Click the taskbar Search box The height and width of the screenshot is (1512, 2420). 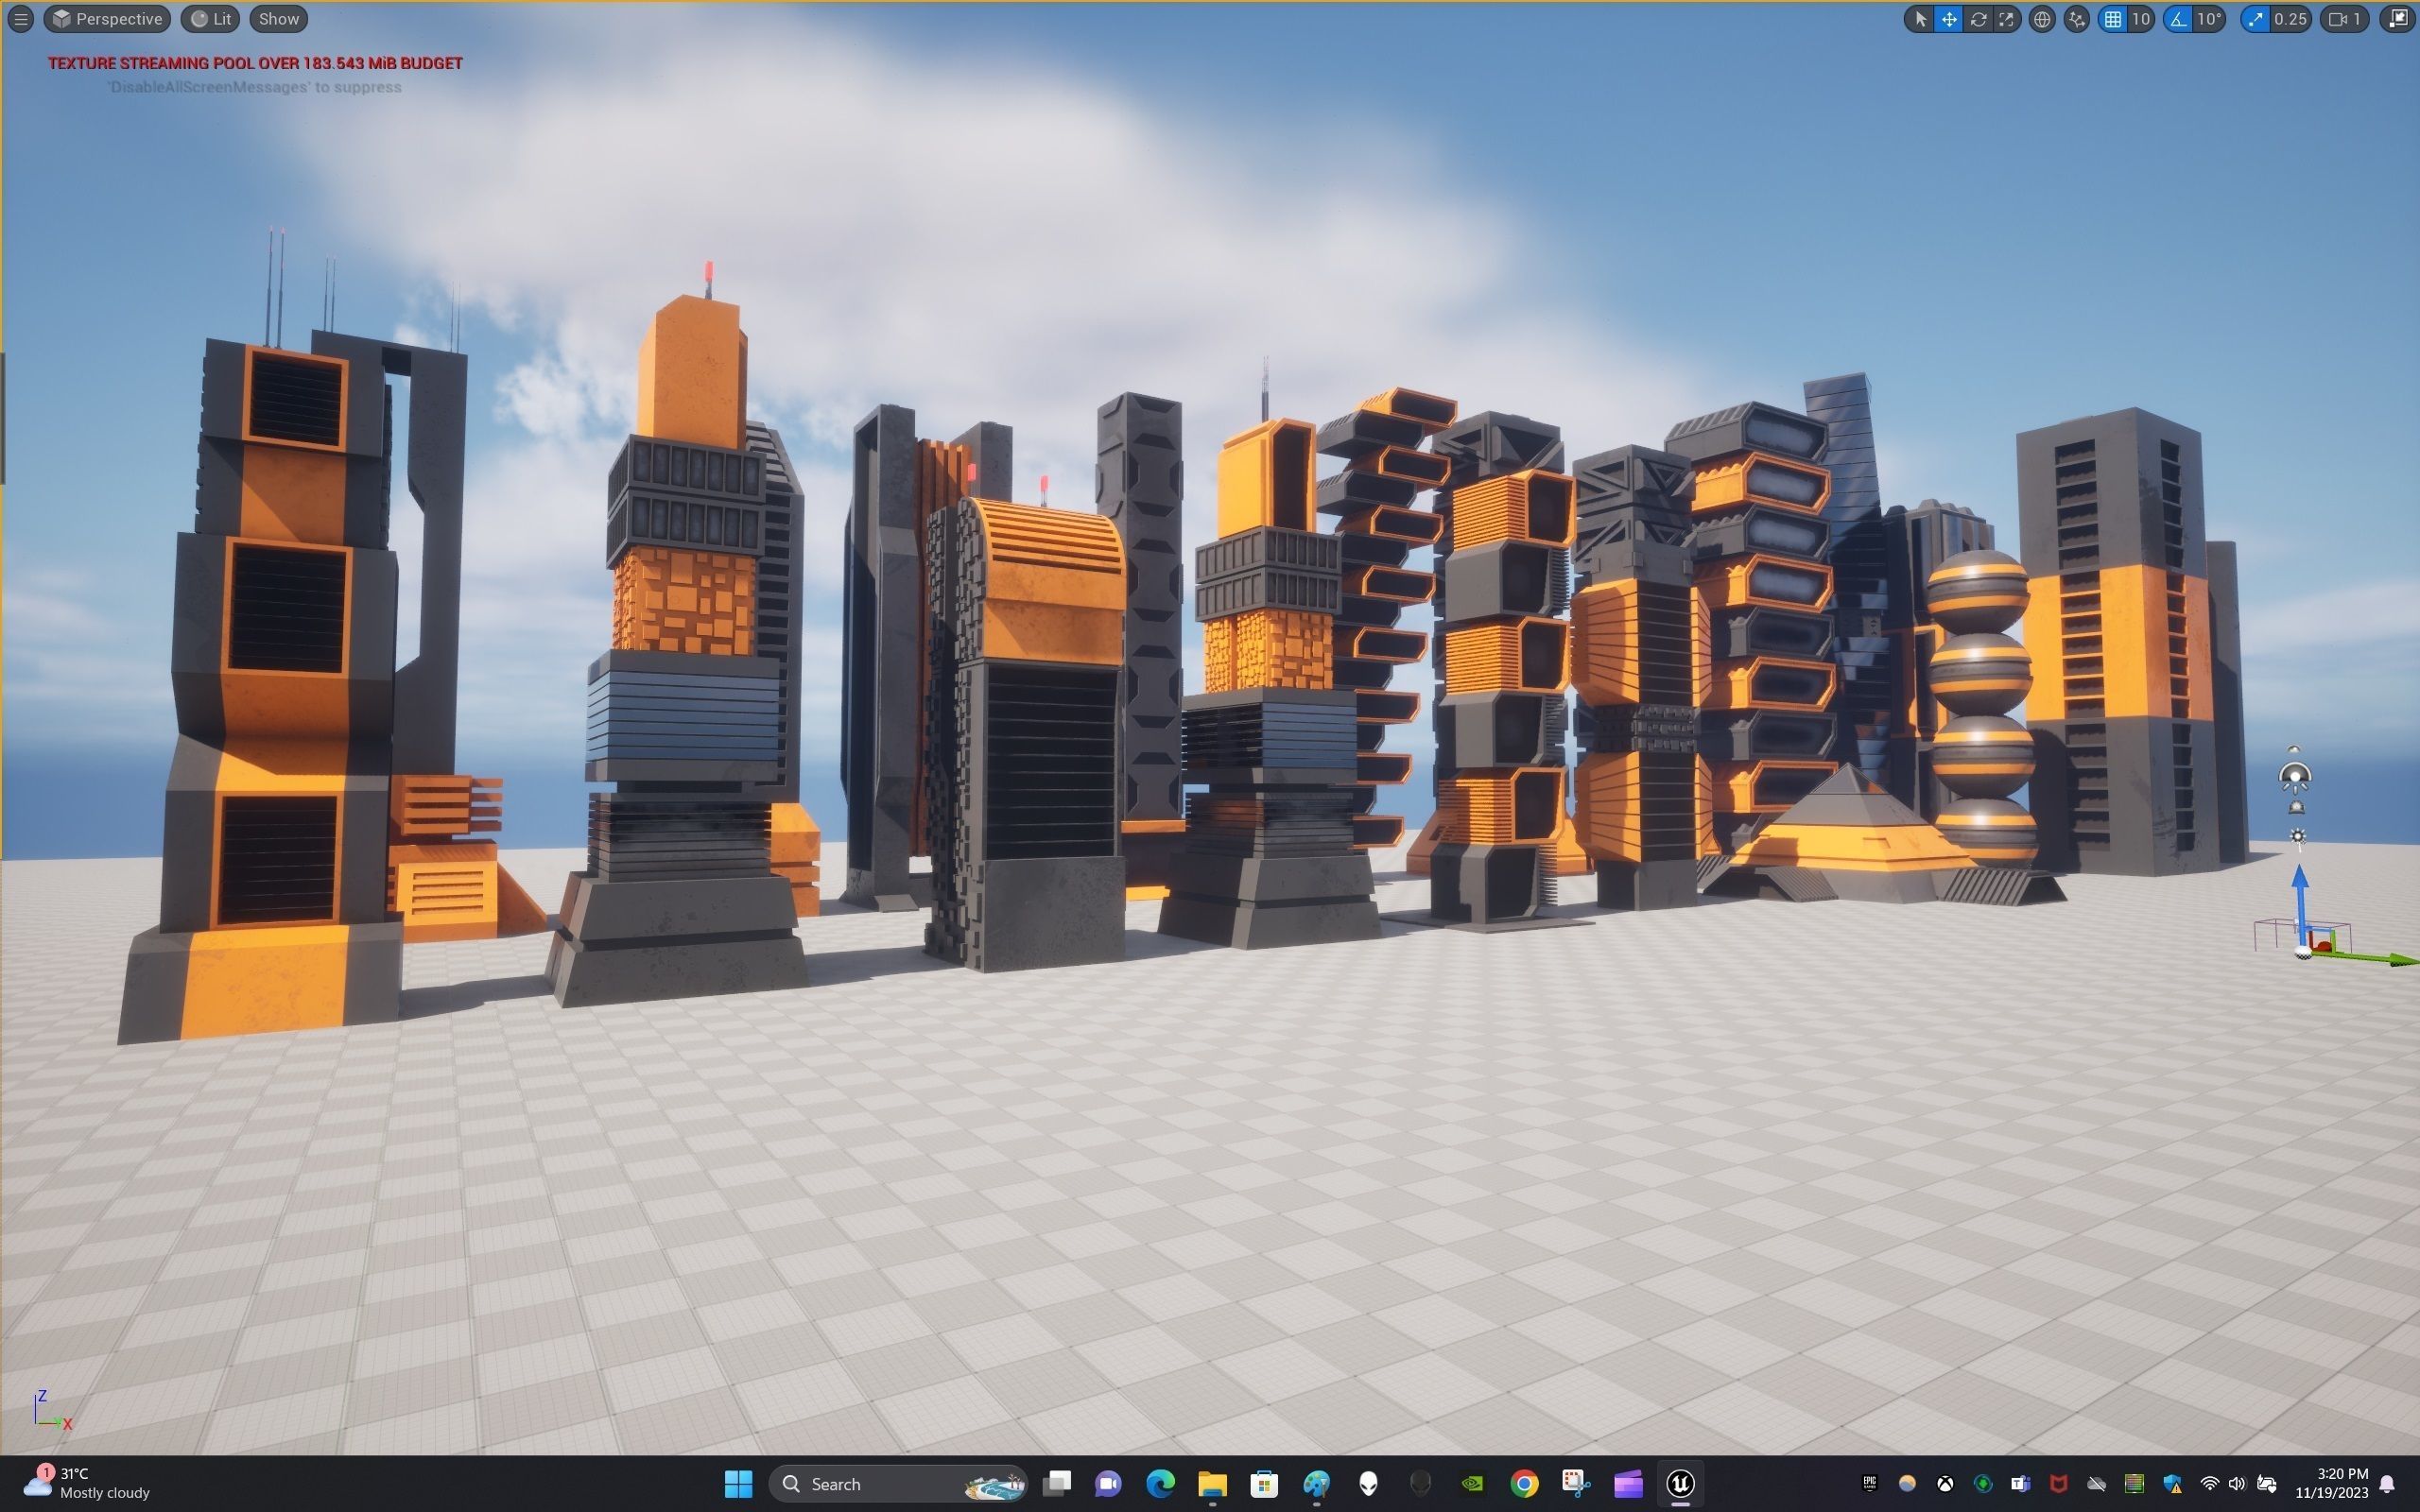point(898,1483)
